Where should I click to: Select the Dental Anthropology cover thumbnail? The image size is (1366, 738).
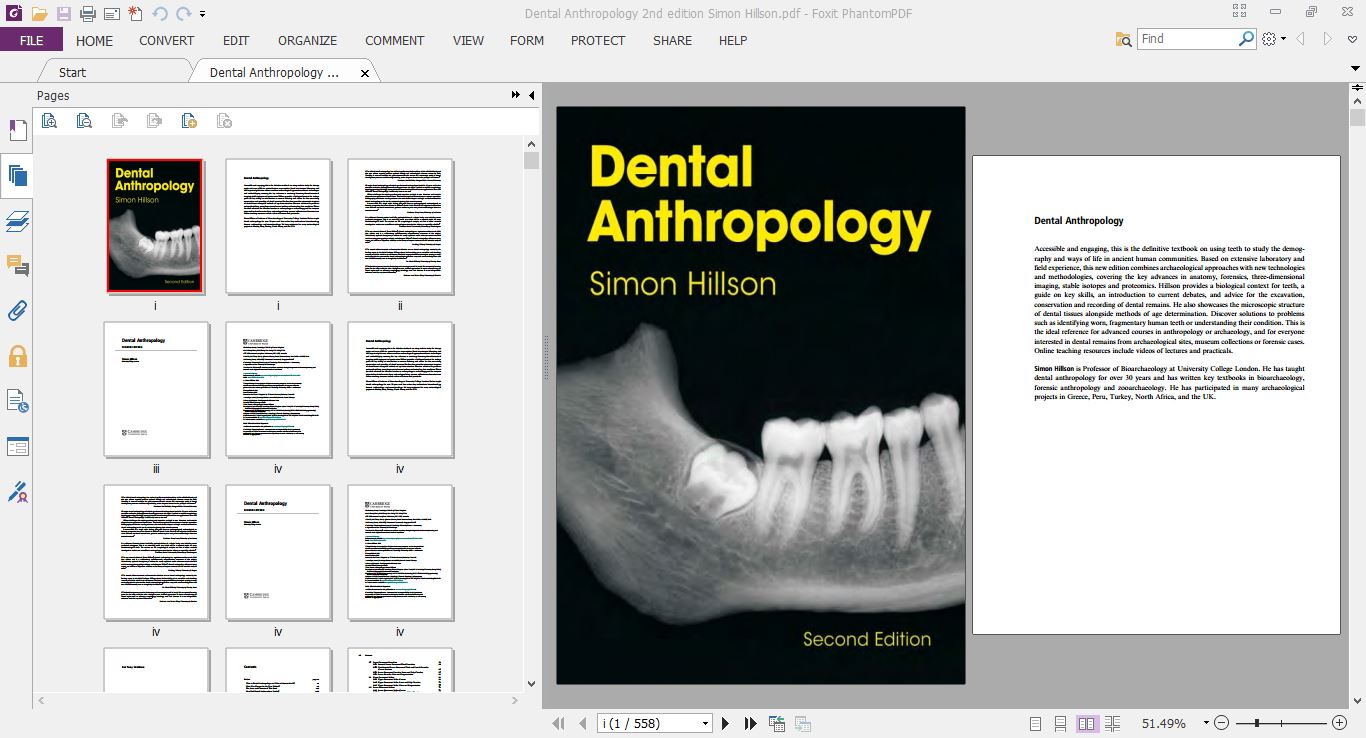point(155,225)
